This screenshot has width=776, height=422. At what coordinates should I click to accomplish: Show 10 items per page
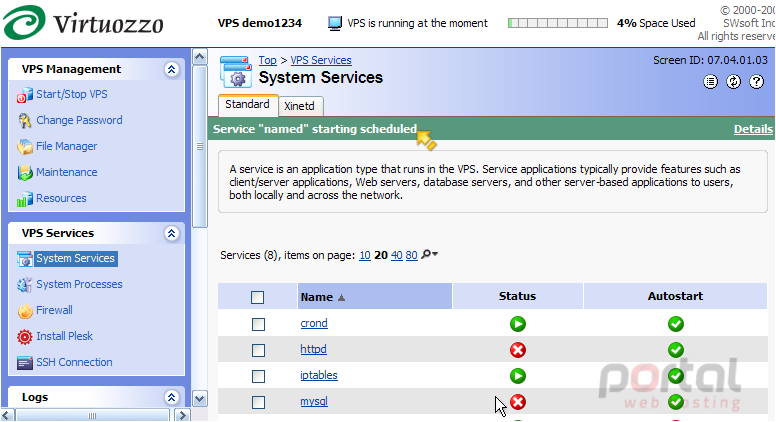pos(365,255)
